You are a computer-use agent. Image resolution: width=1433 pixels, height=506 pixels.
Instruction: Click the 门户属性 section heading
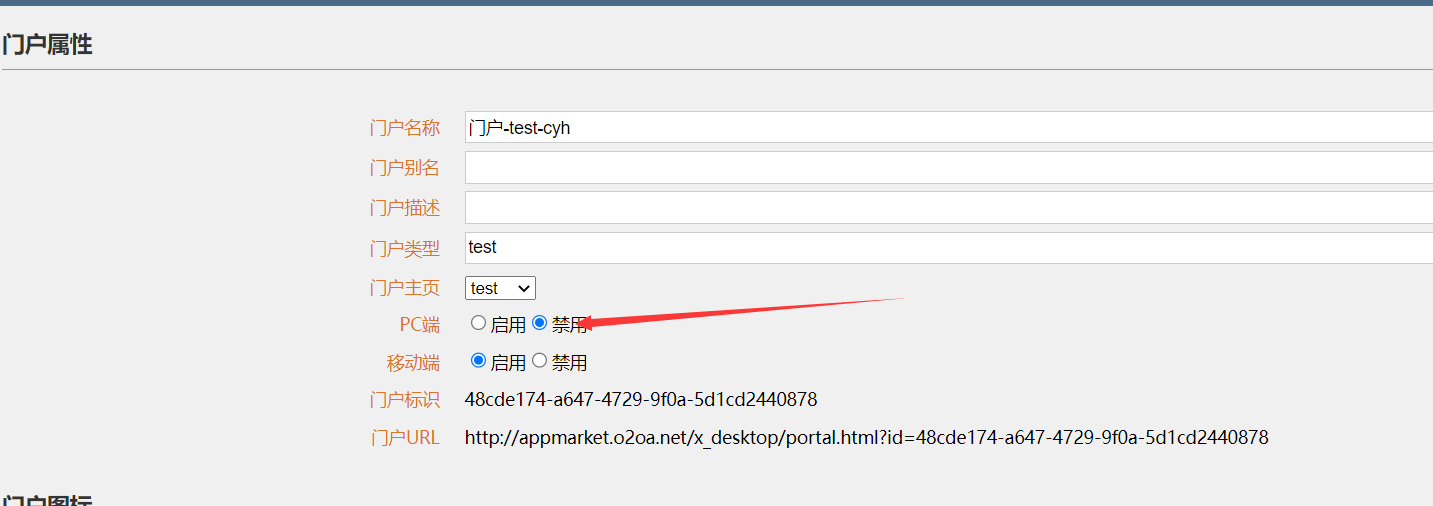tap(47, 45)
